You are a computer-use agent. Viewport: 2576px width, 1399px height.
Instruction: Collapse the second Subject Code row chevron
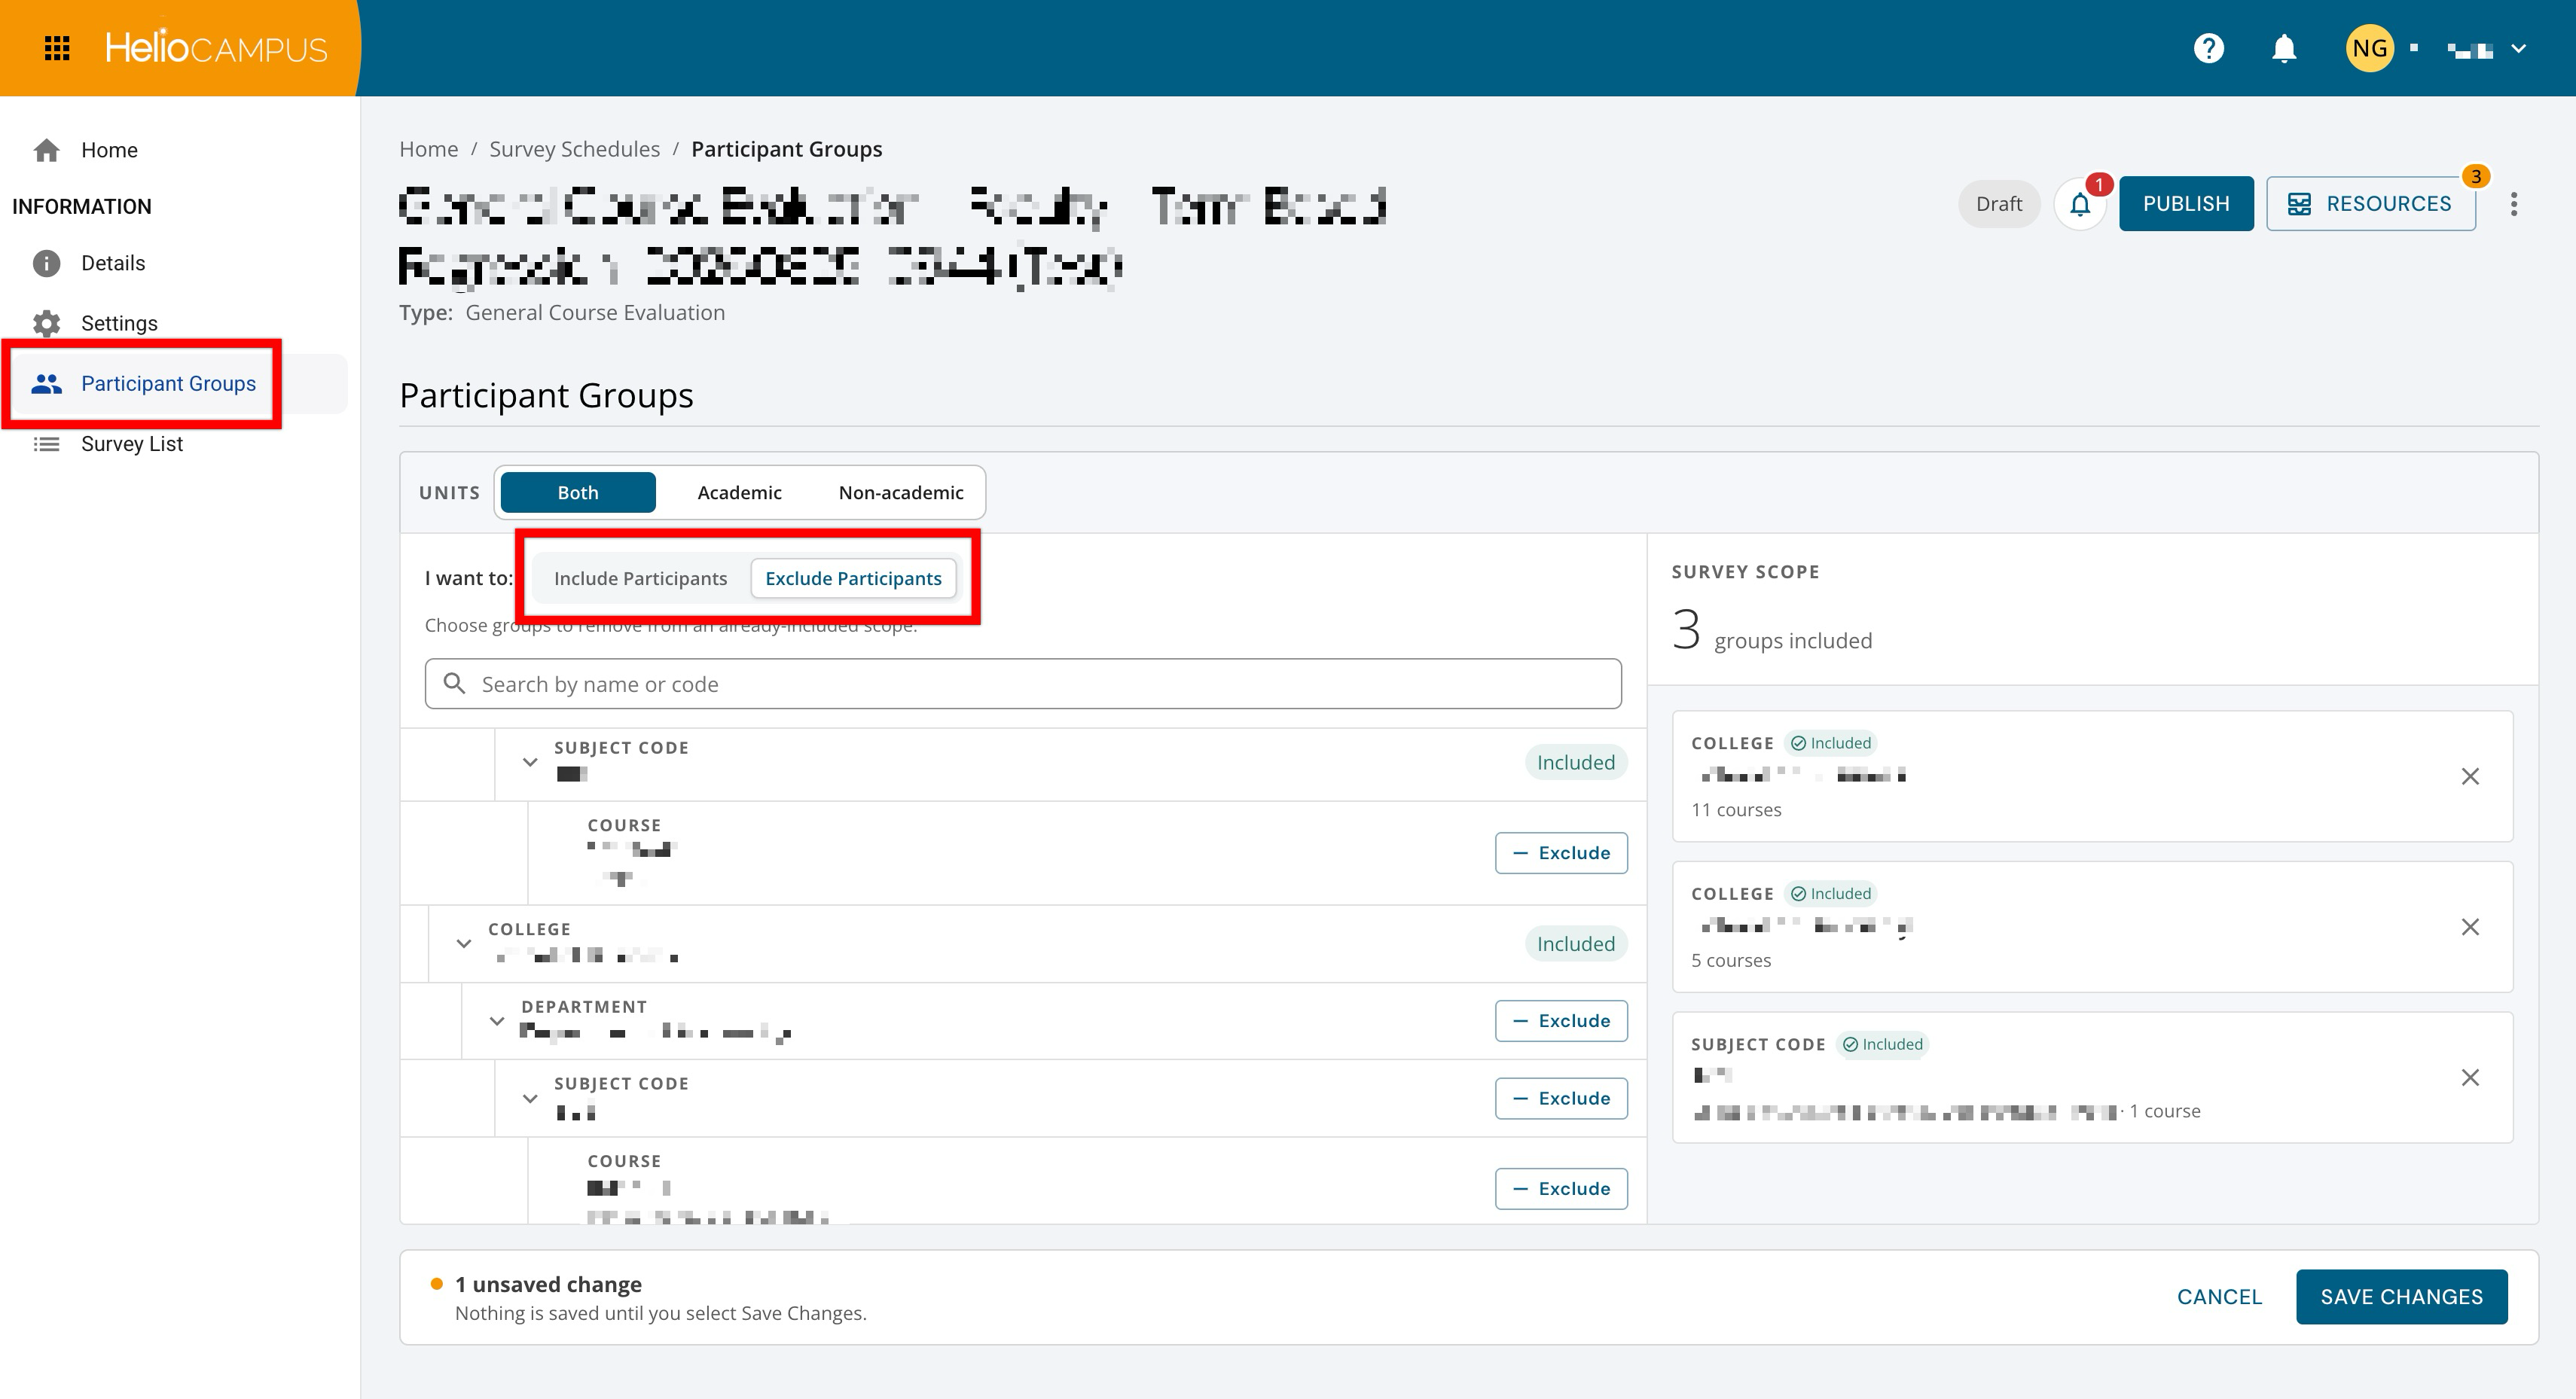click(x=530, y=1098)
